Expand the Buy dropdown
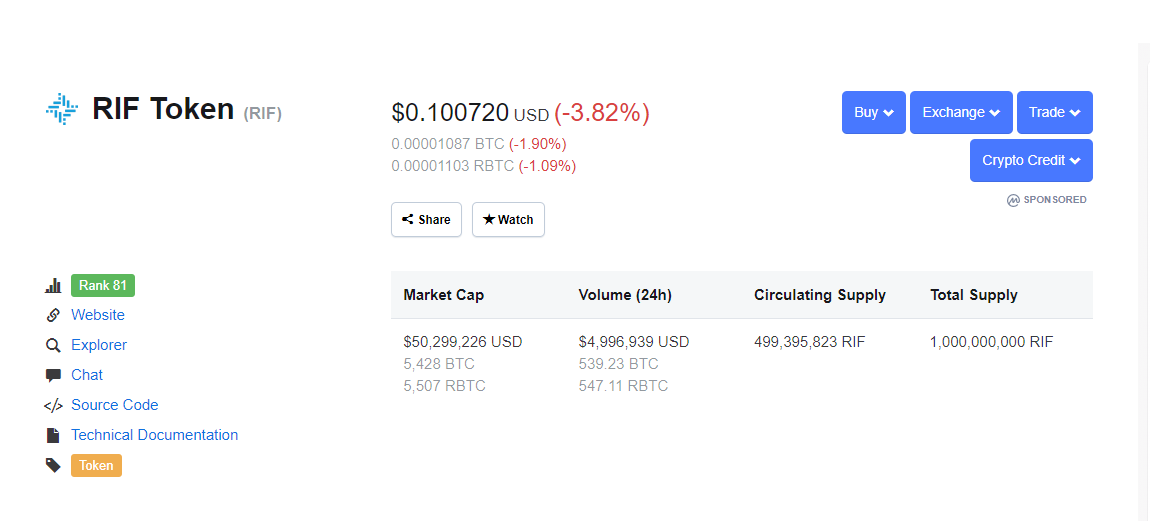This screenshot has height=521, width=1150. (874, 113)
